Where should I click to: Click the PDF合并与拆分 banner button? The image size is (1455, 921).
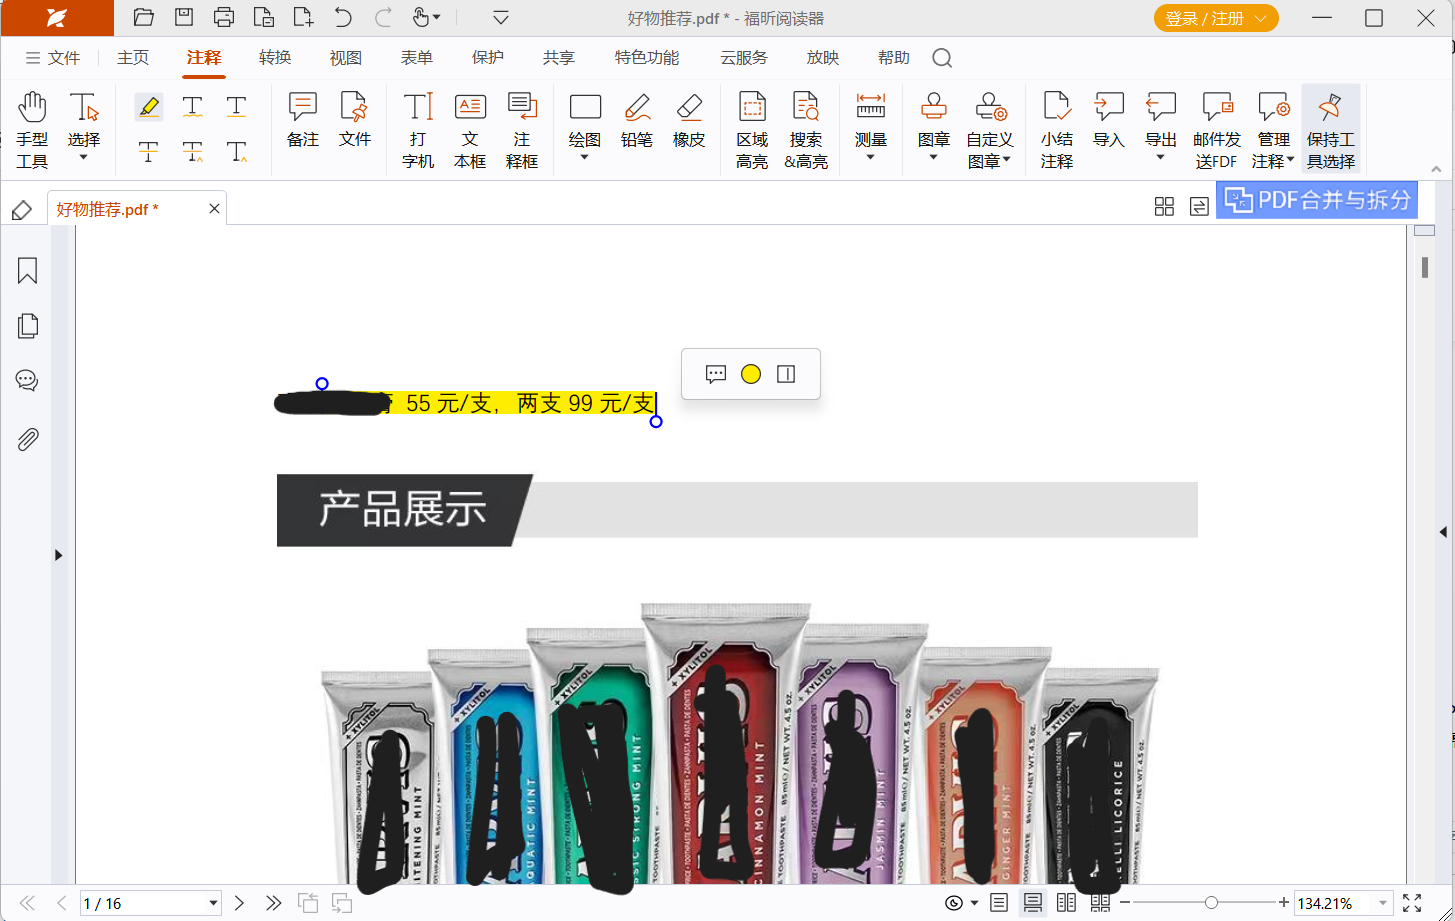coord(1316,199)
